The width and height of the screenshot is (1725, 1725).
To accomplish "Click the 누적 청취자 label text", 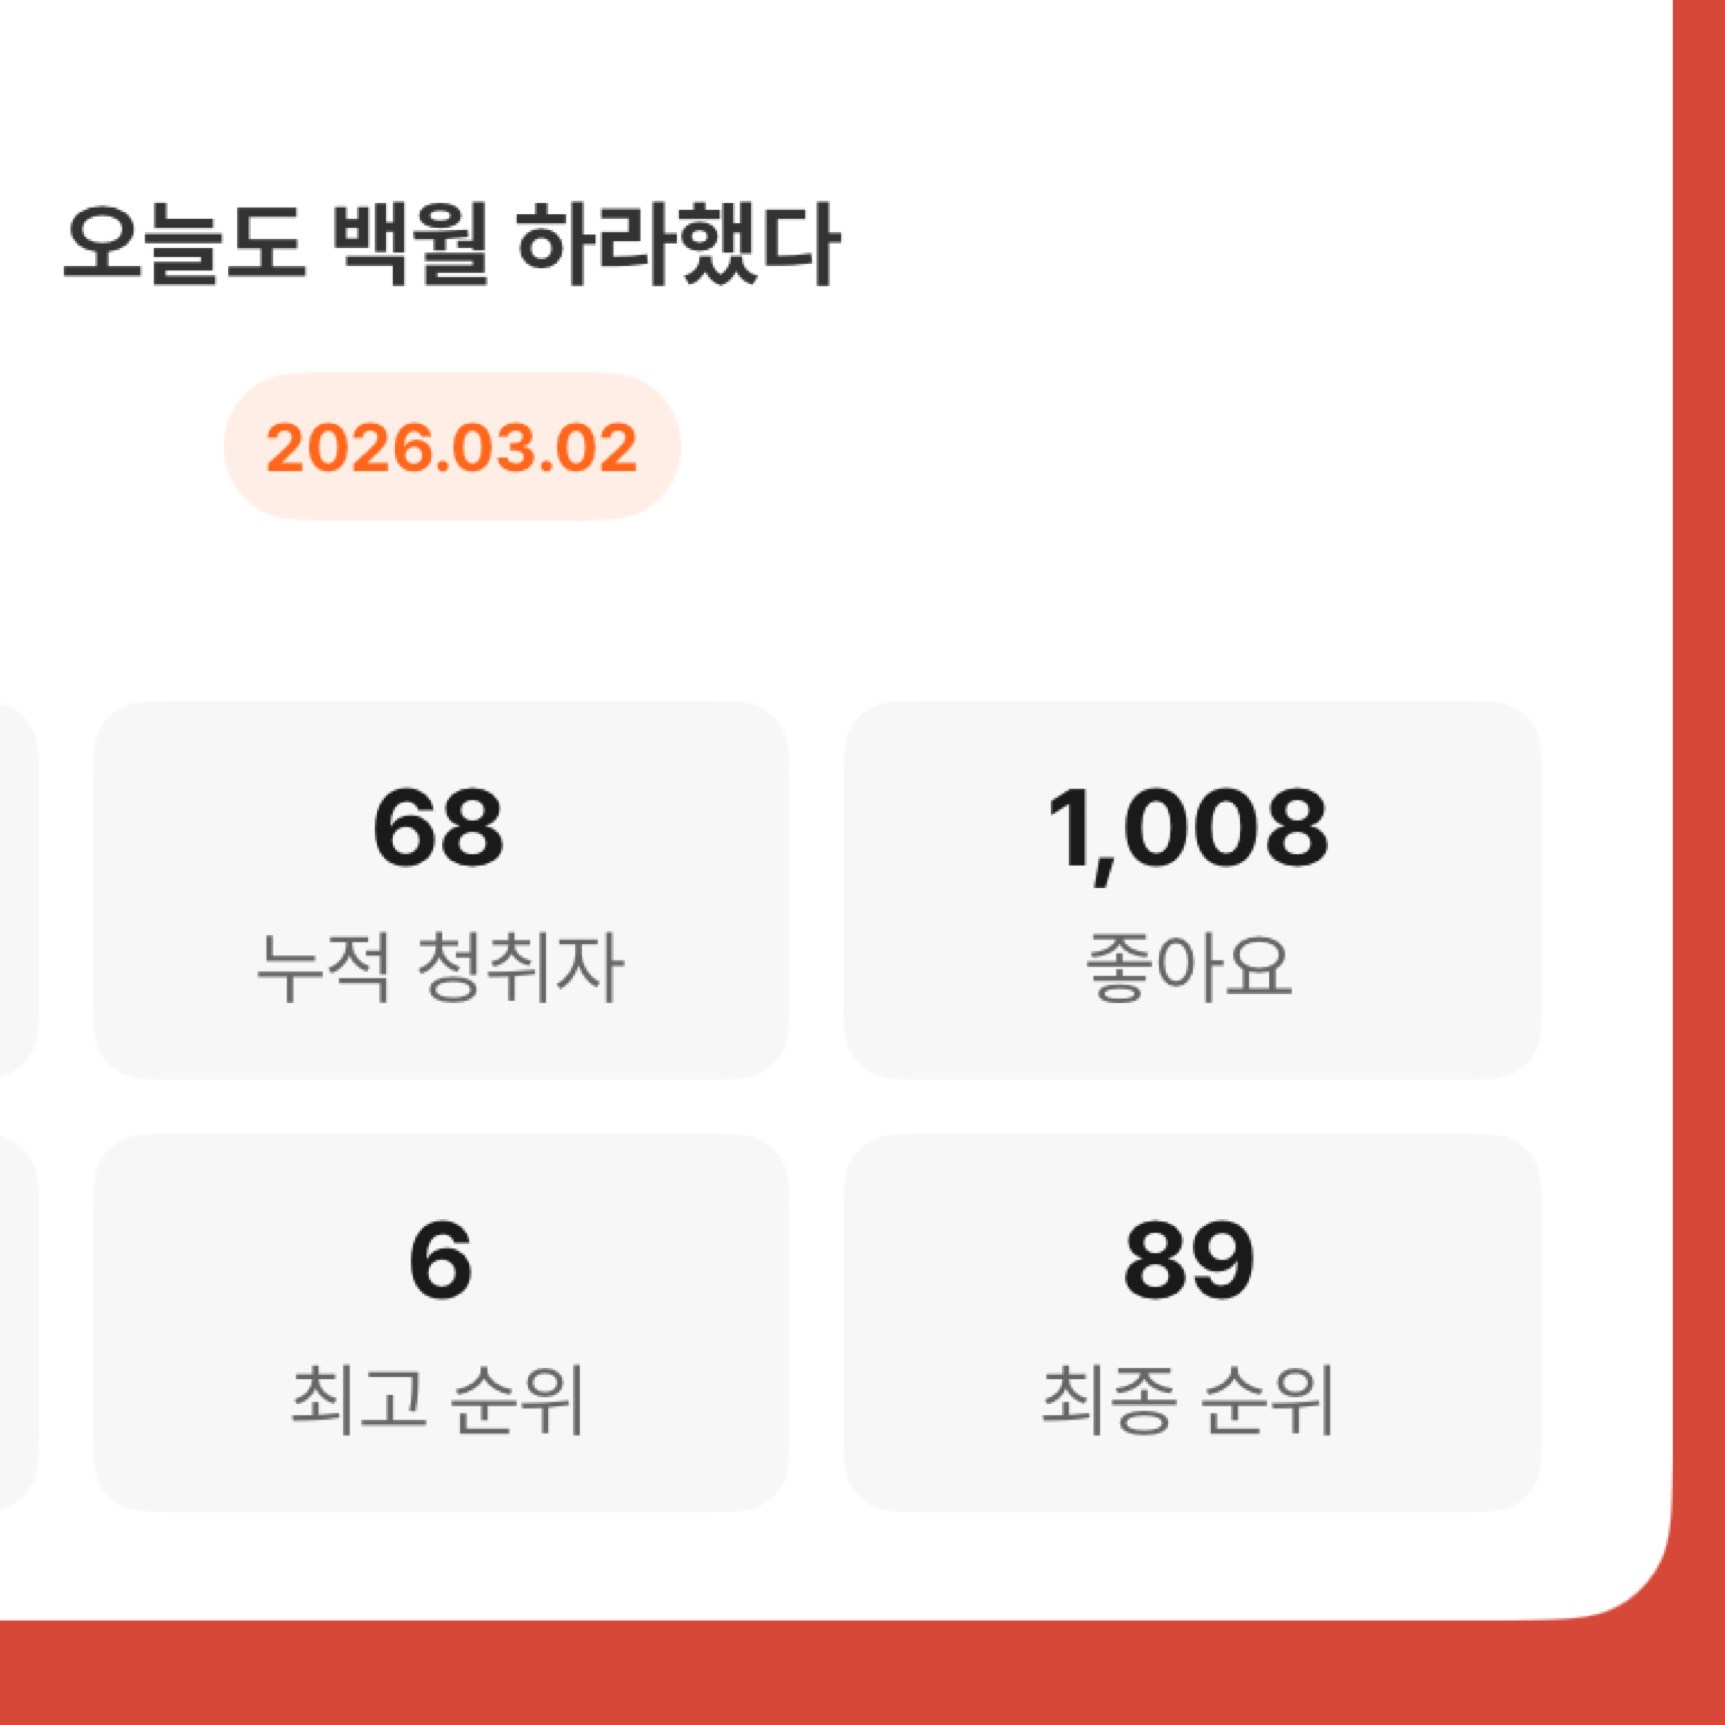I will click(x=440, y=966).
